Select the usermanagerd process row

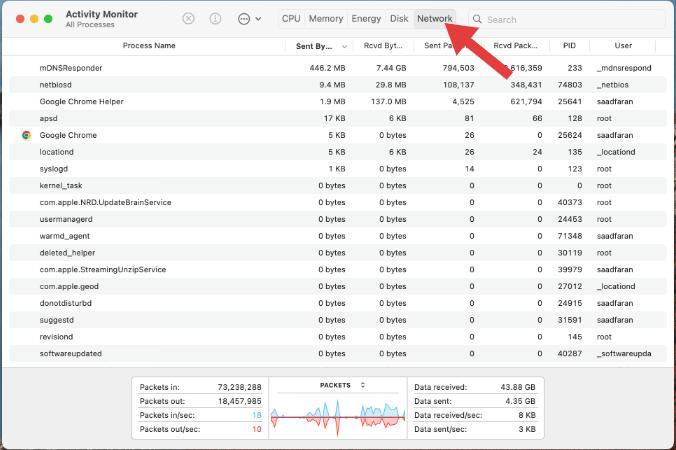coord(338,219)
